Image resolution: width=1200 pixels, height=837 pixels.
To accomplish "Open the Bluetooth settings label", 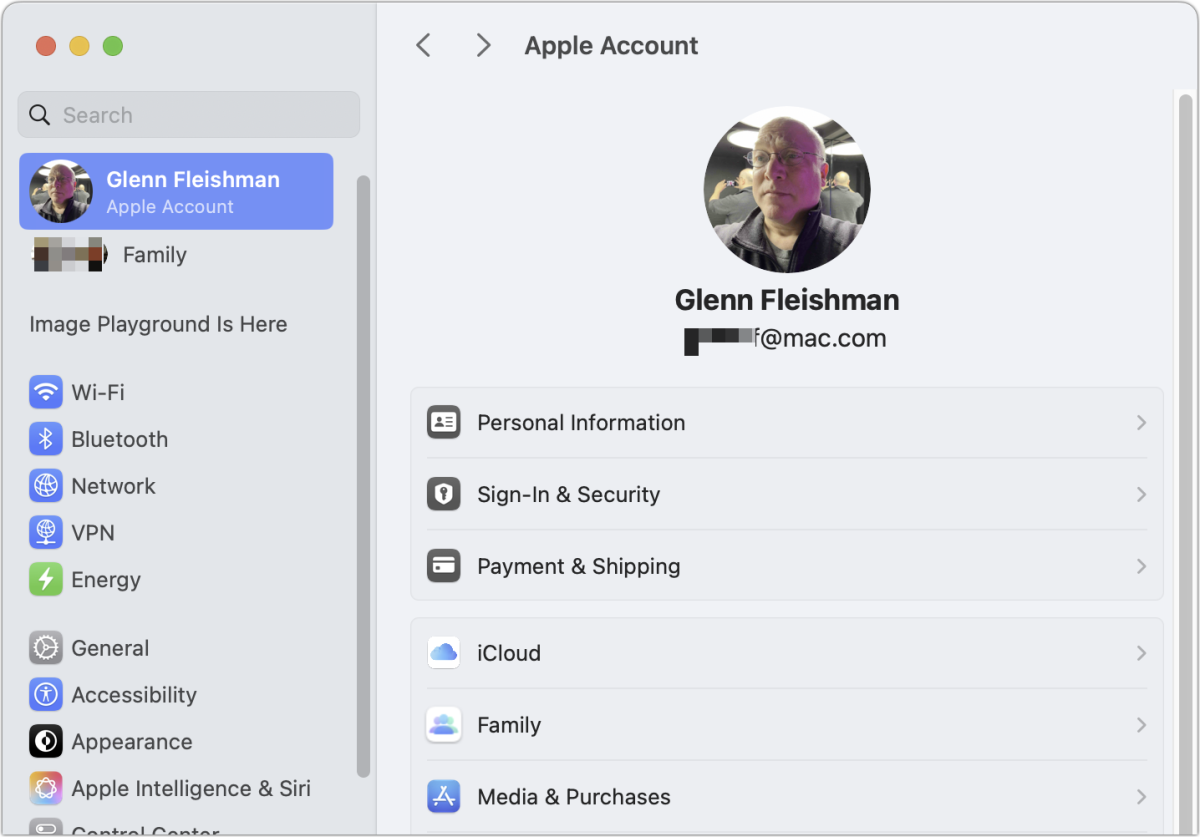I will click(119, 439).
